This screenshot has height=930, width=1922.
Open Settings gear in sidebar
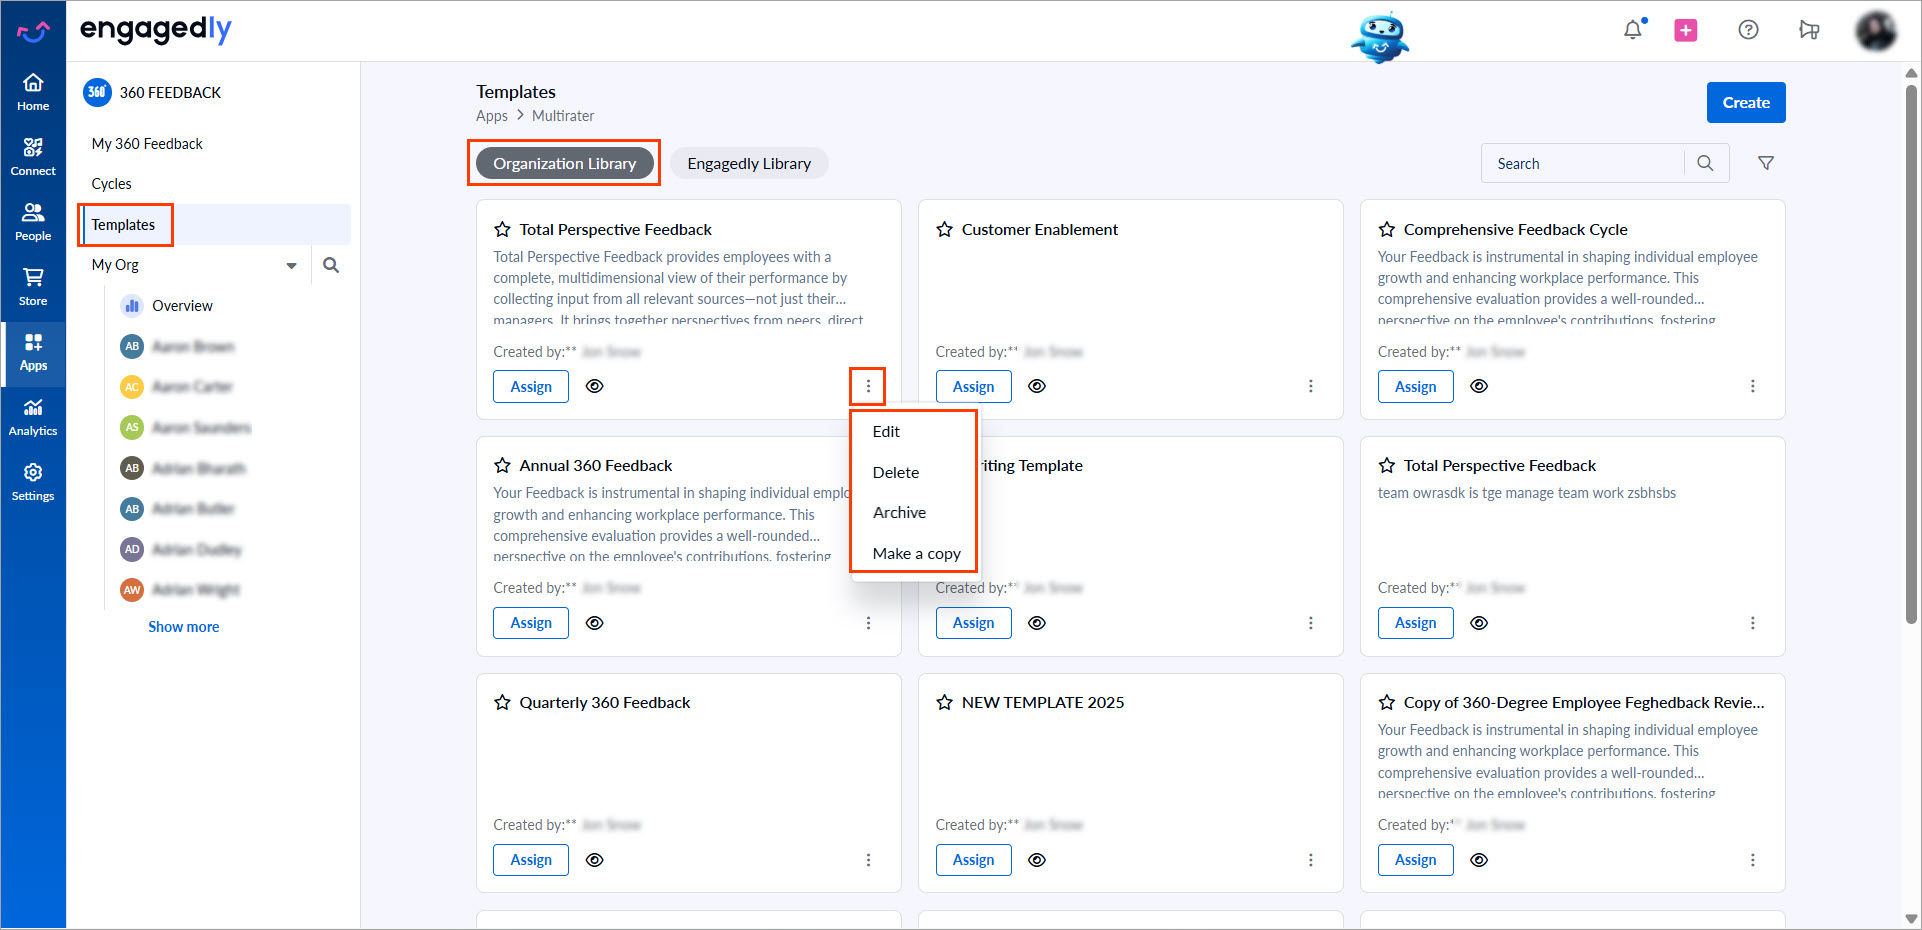click(x=33, y=481)
